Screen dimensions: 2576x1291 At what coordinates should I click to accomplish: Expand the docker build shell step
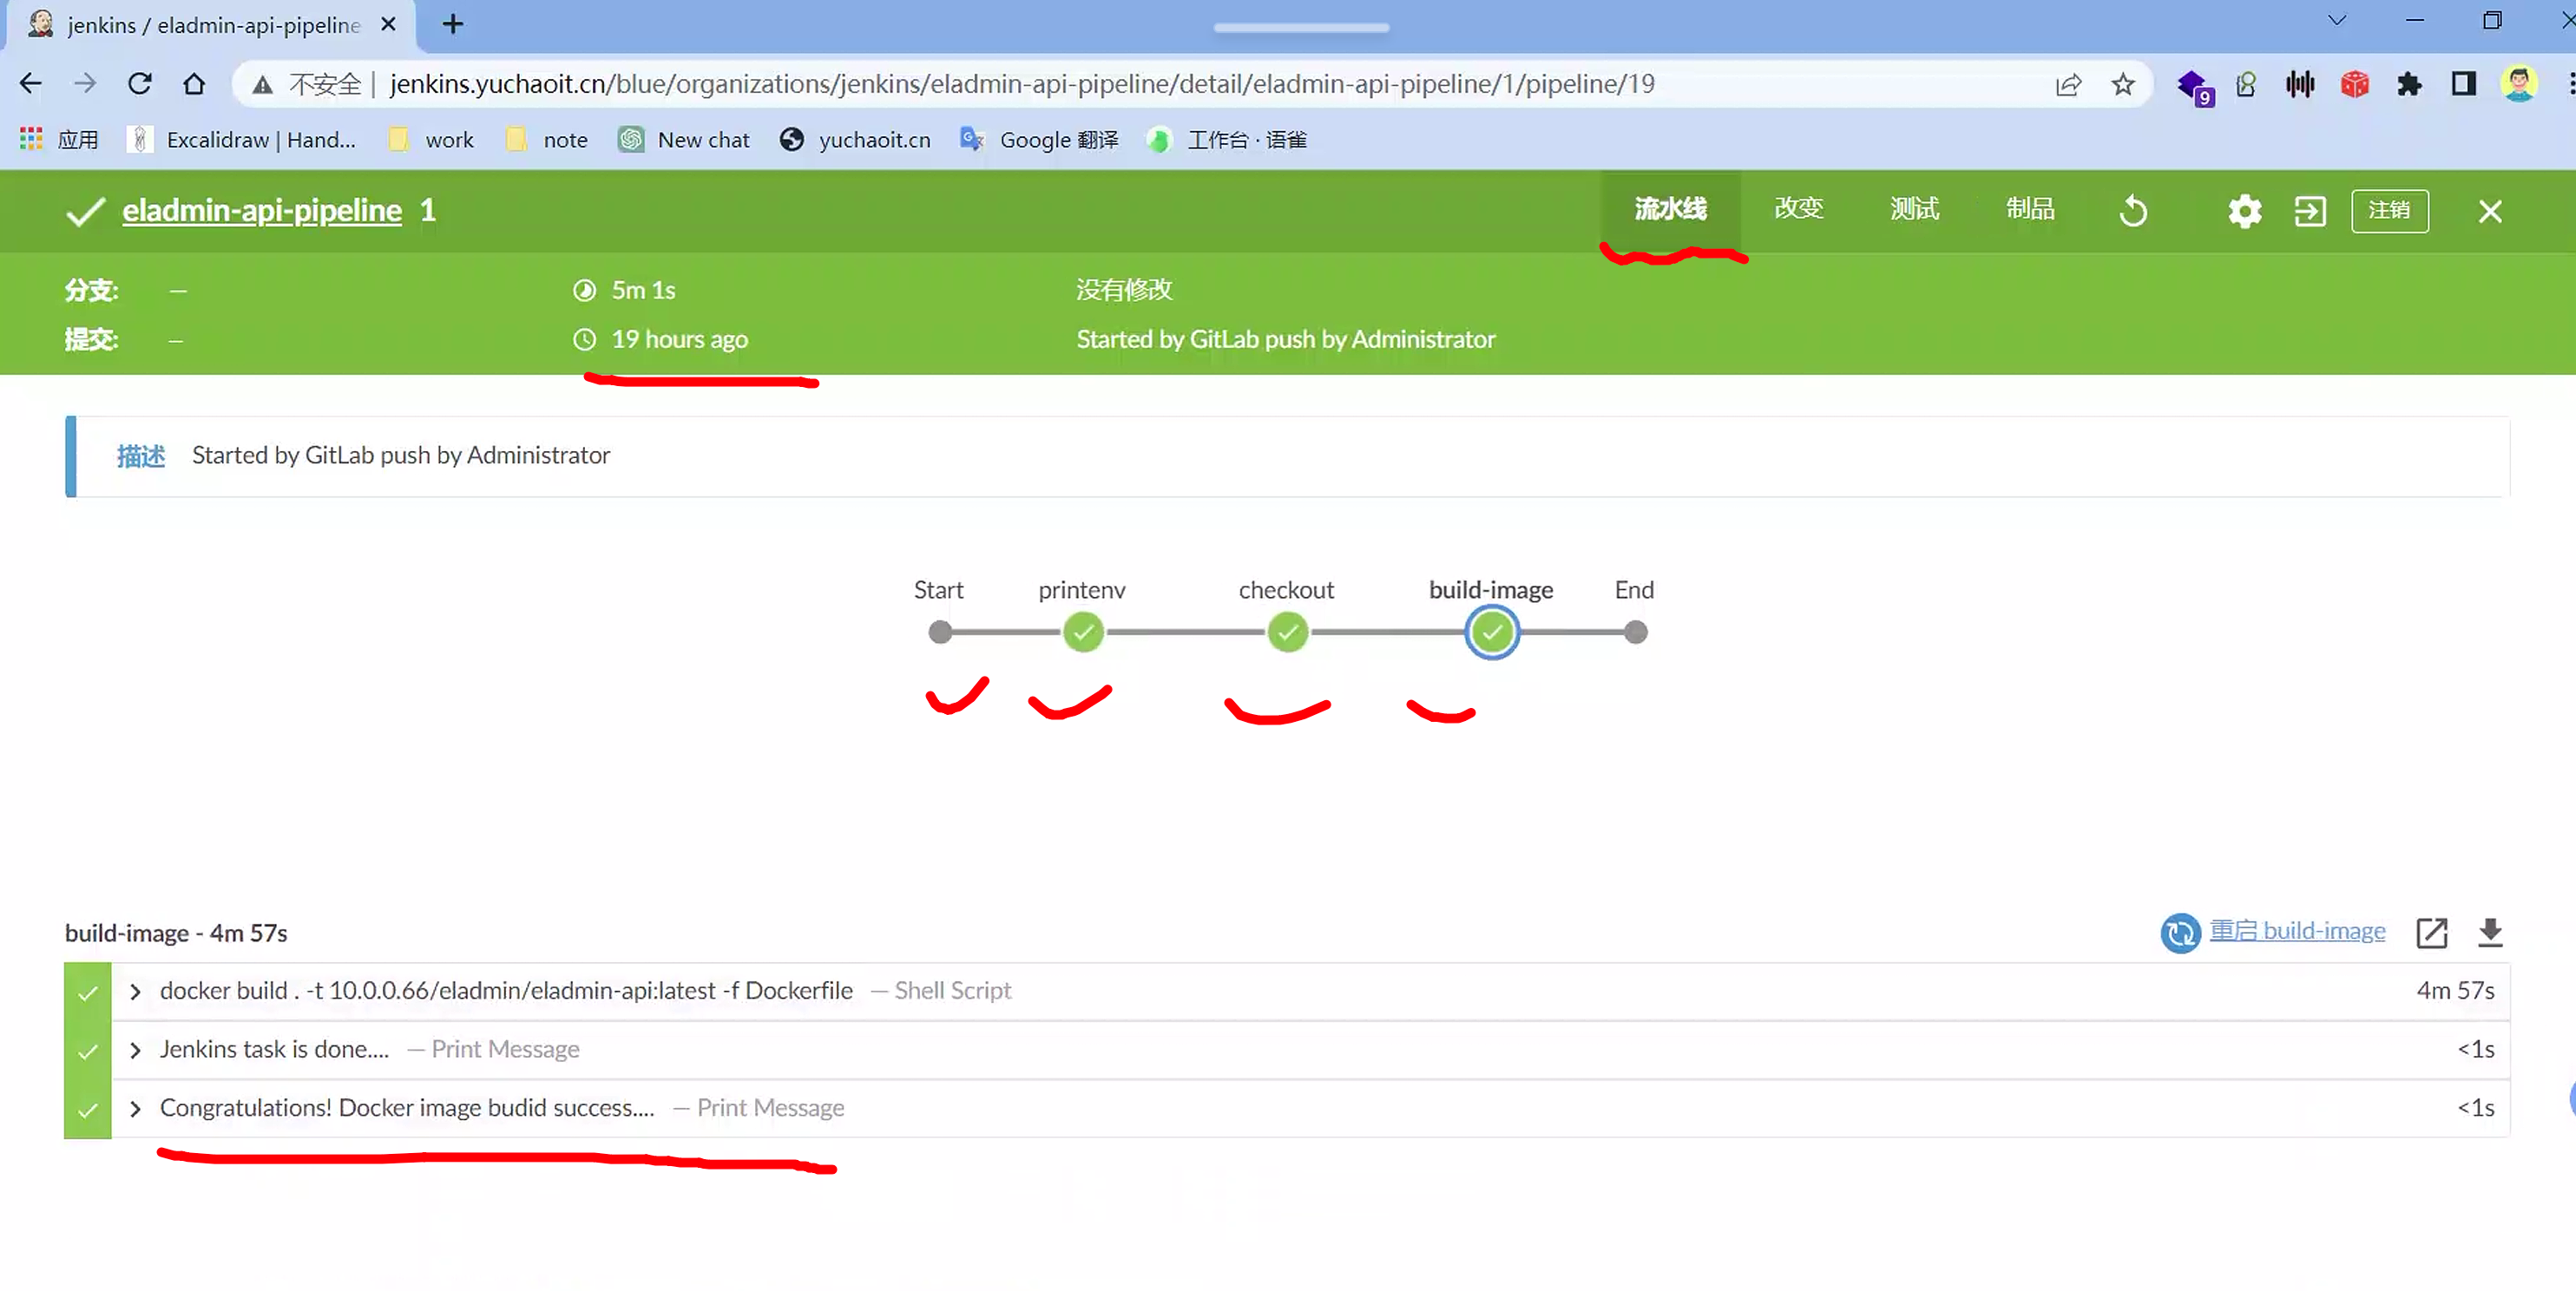coord(135,991)
